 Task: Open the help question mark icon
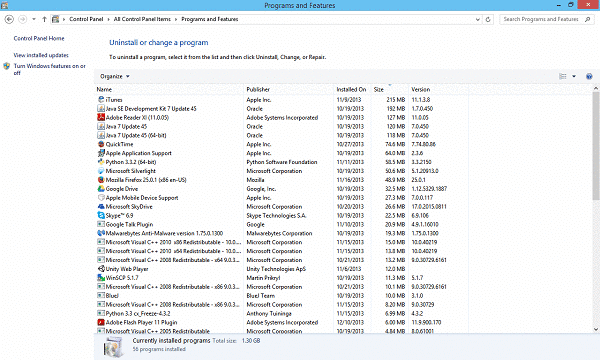[x=589, y=77]
